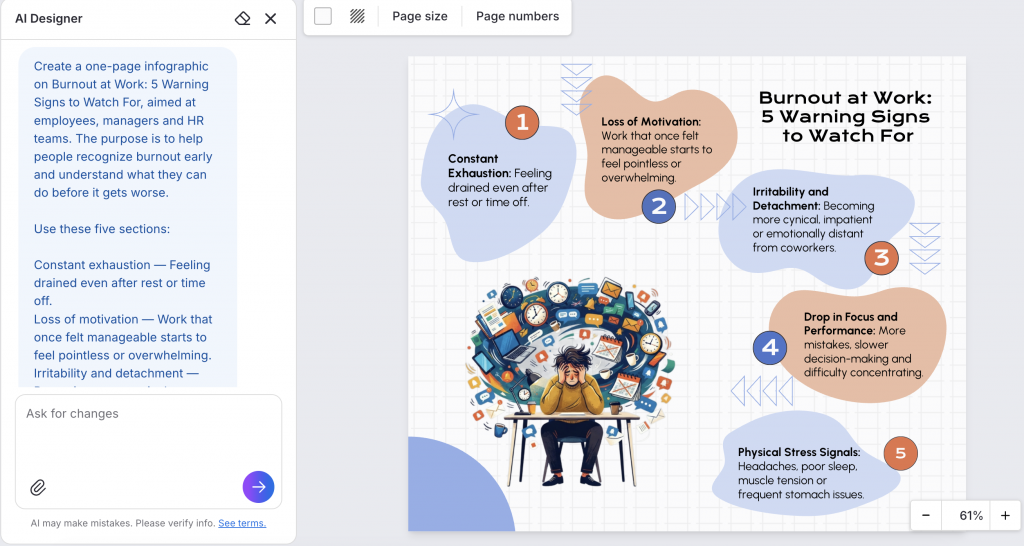Clear the AI Designer conversation with eraser icon
This screenshot has width=1024, height=546.
[x=242, y=18]
